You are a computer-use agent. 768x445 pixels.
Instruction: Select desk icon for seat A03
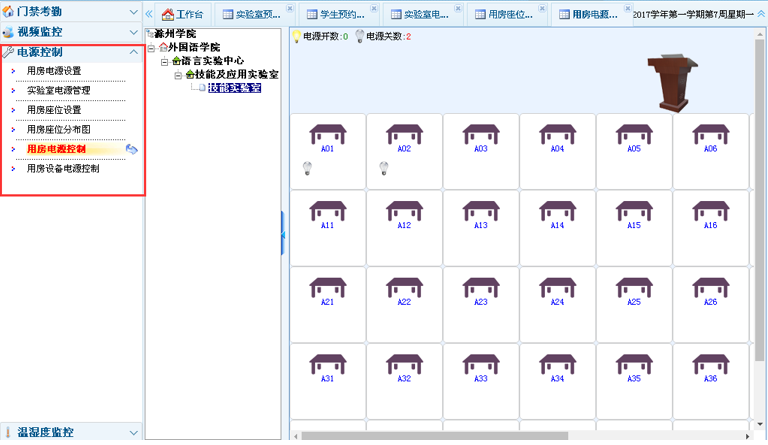(481, 133)
